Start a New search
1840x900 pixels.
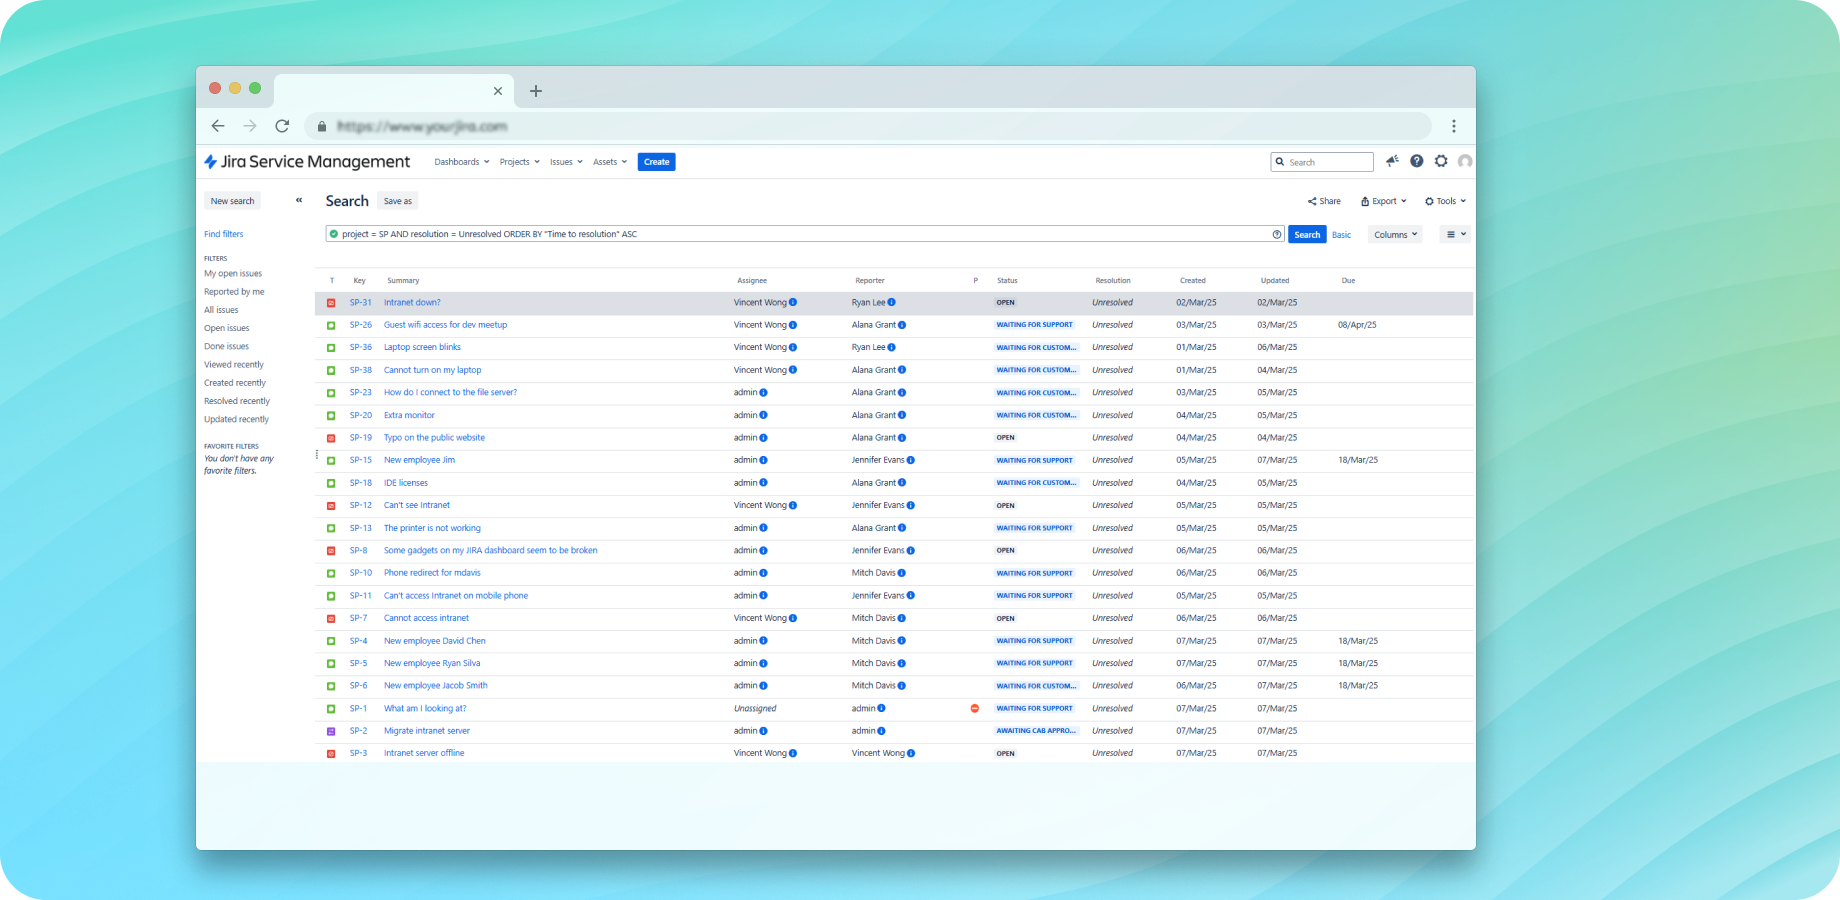(x=232, y=201)
